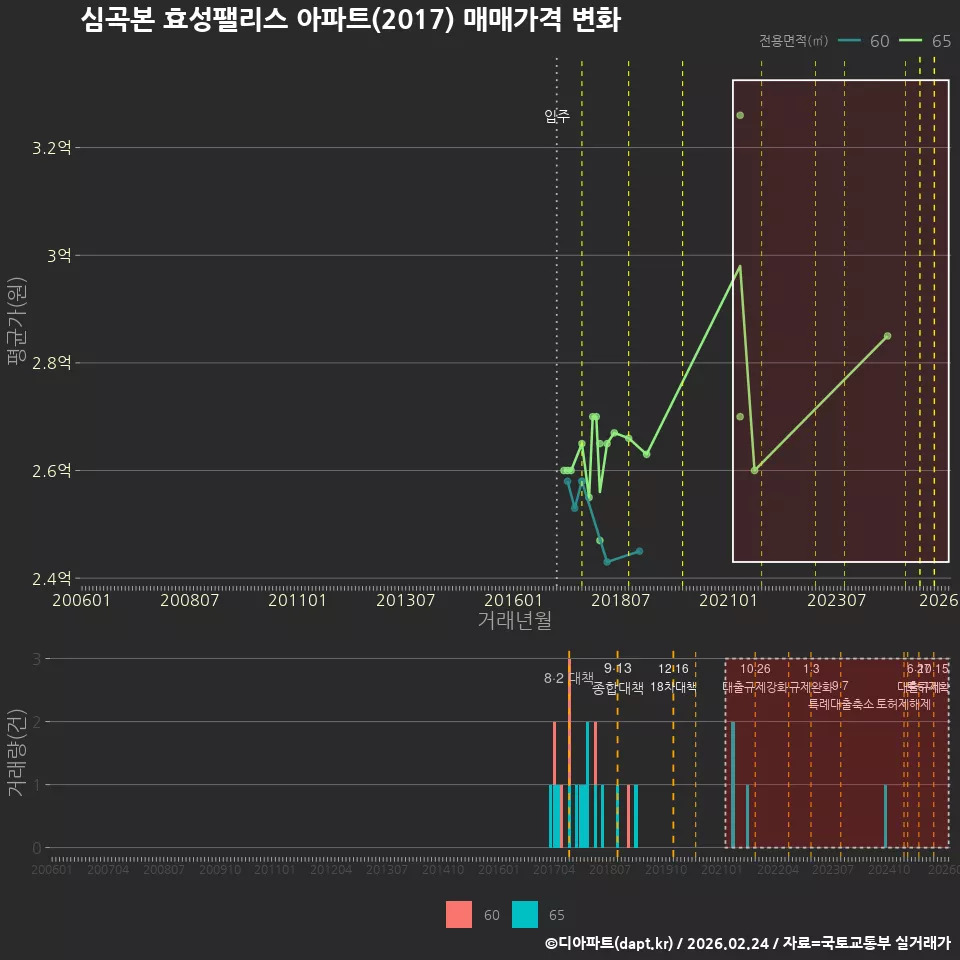Click '201410' on the volume chart x-axis
The image size is (960, 960).
443,869
